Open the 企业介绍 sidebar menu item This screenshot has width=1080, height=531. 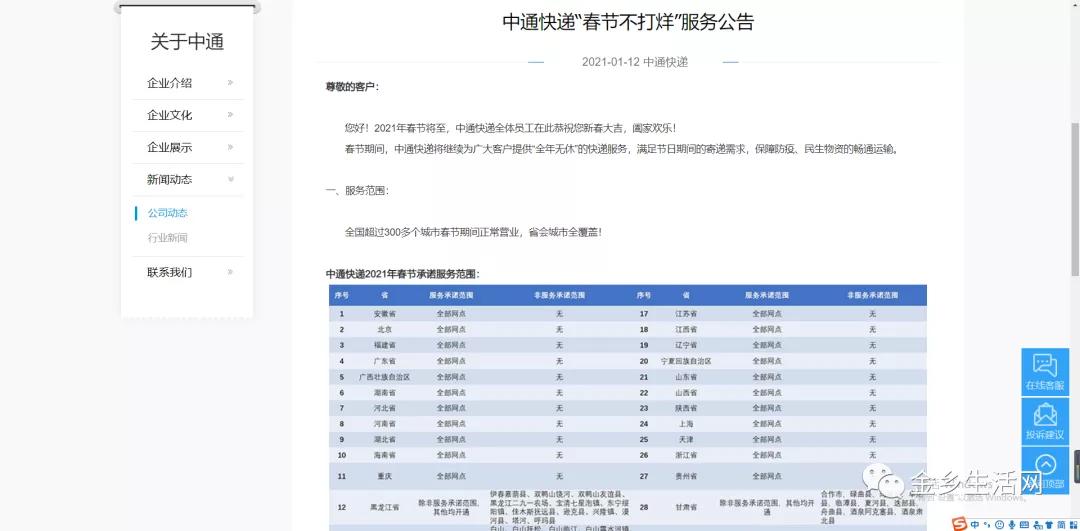tap(169, 83)
